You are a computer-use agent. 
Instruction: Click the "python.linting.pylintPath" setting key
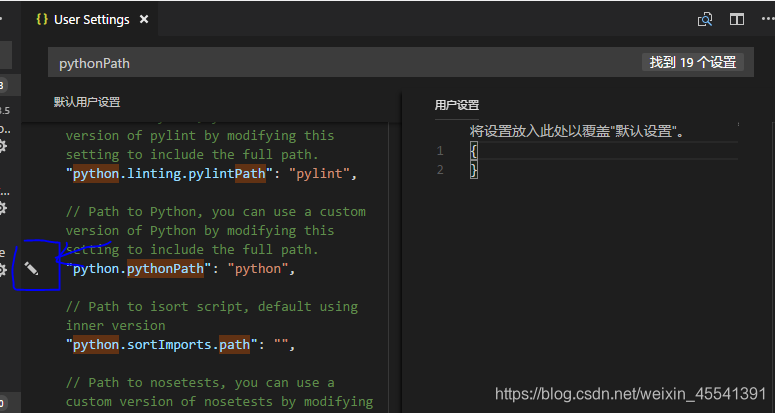pos(170,174)
